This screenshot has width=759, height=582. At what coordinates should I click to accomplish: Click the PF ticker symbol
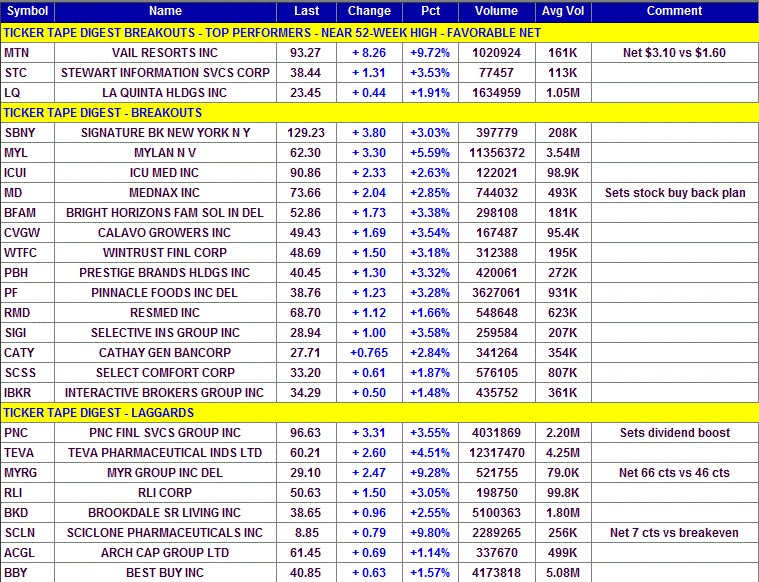(x=11, y=292)
